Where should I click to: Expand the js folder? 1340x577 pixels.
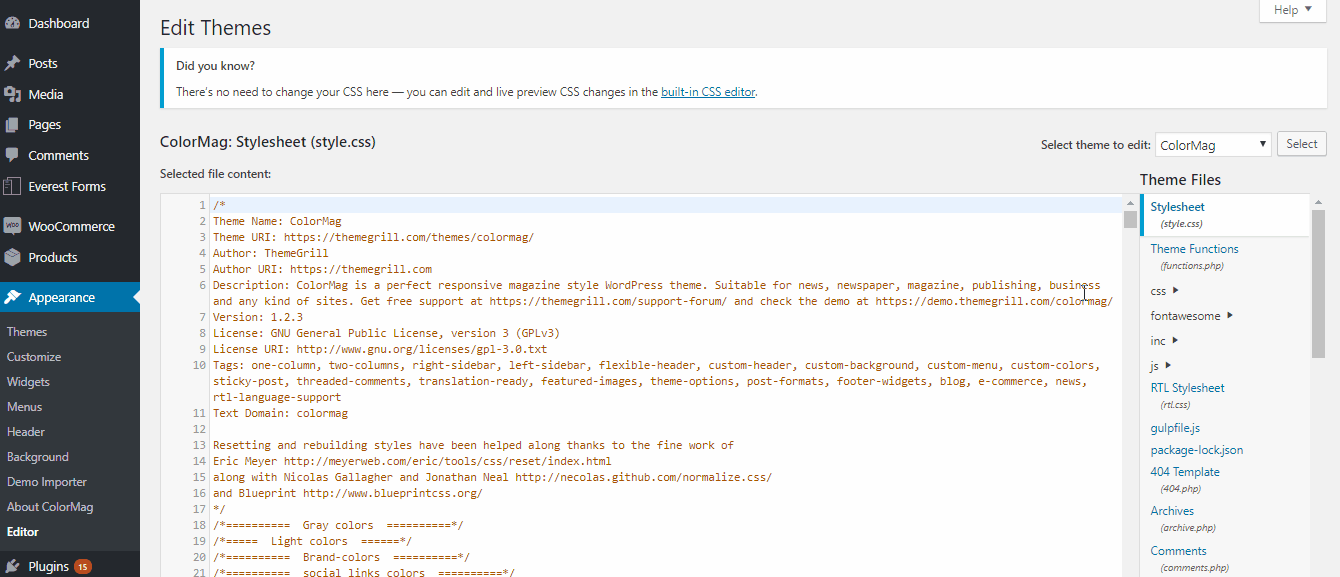pyautogui.click(x=1161, y=366)
